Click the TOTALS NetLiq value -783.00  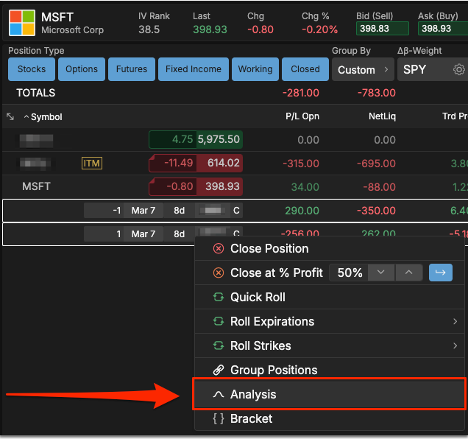tap(376, 93)
